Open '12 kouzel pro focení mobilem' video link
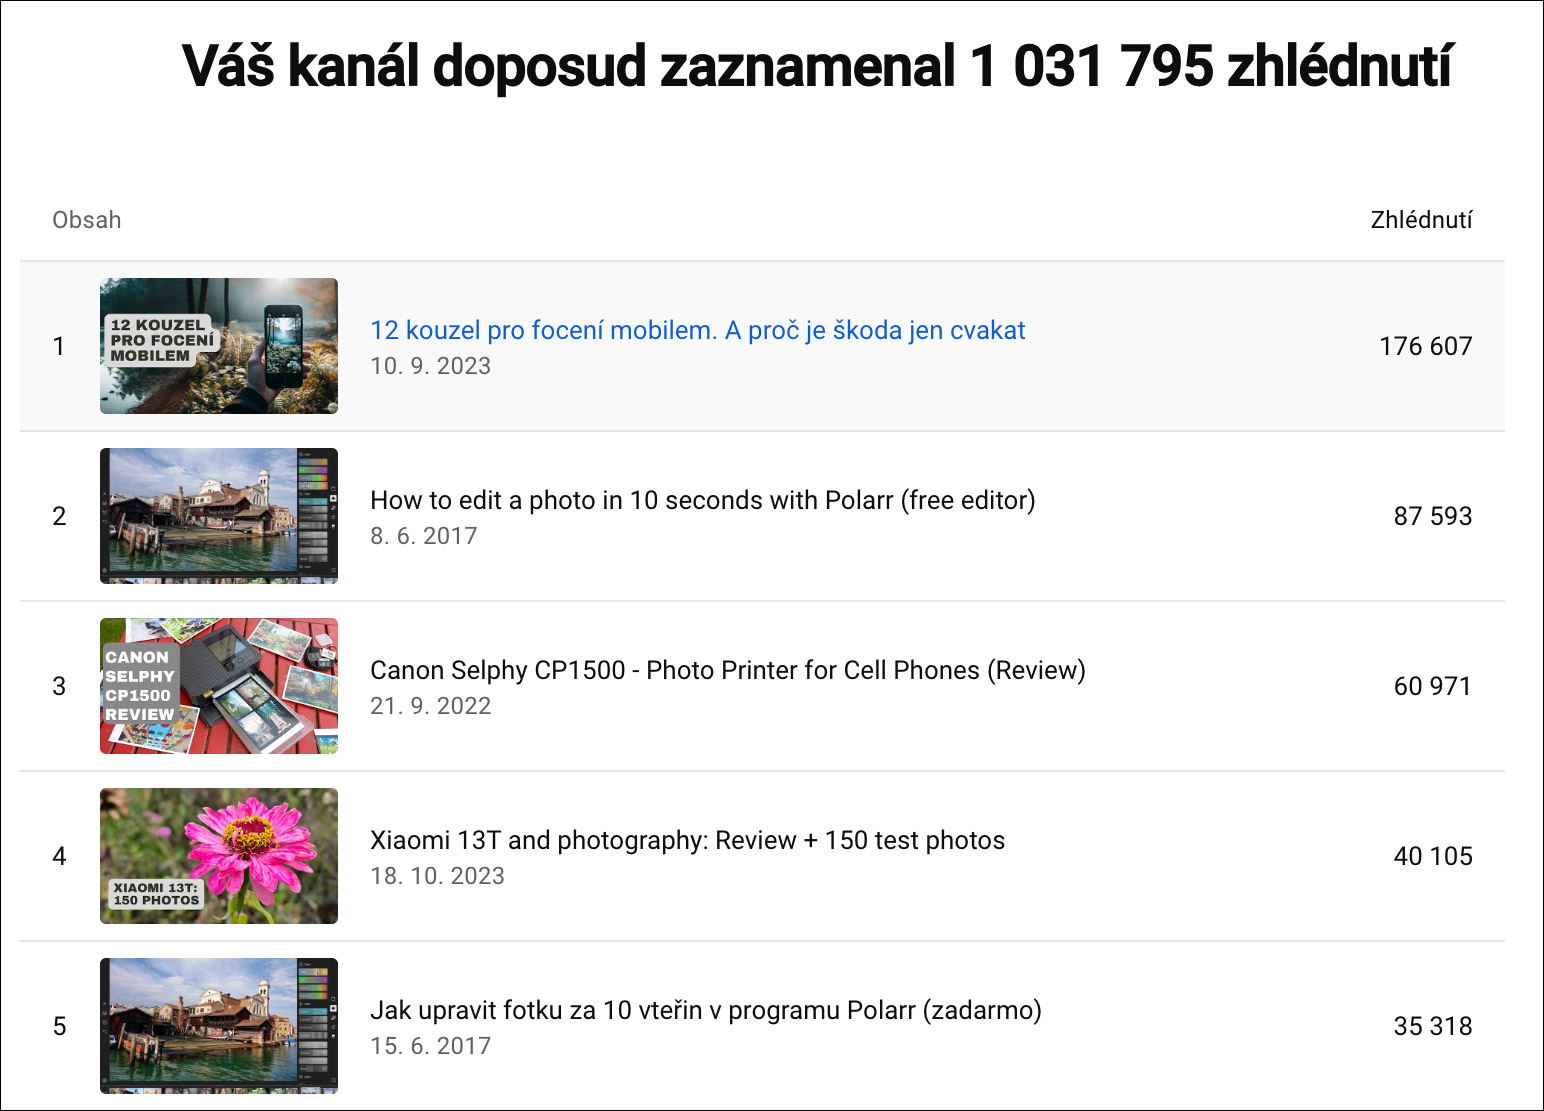Screen dimensions: 1544x1111 point(698,331)
